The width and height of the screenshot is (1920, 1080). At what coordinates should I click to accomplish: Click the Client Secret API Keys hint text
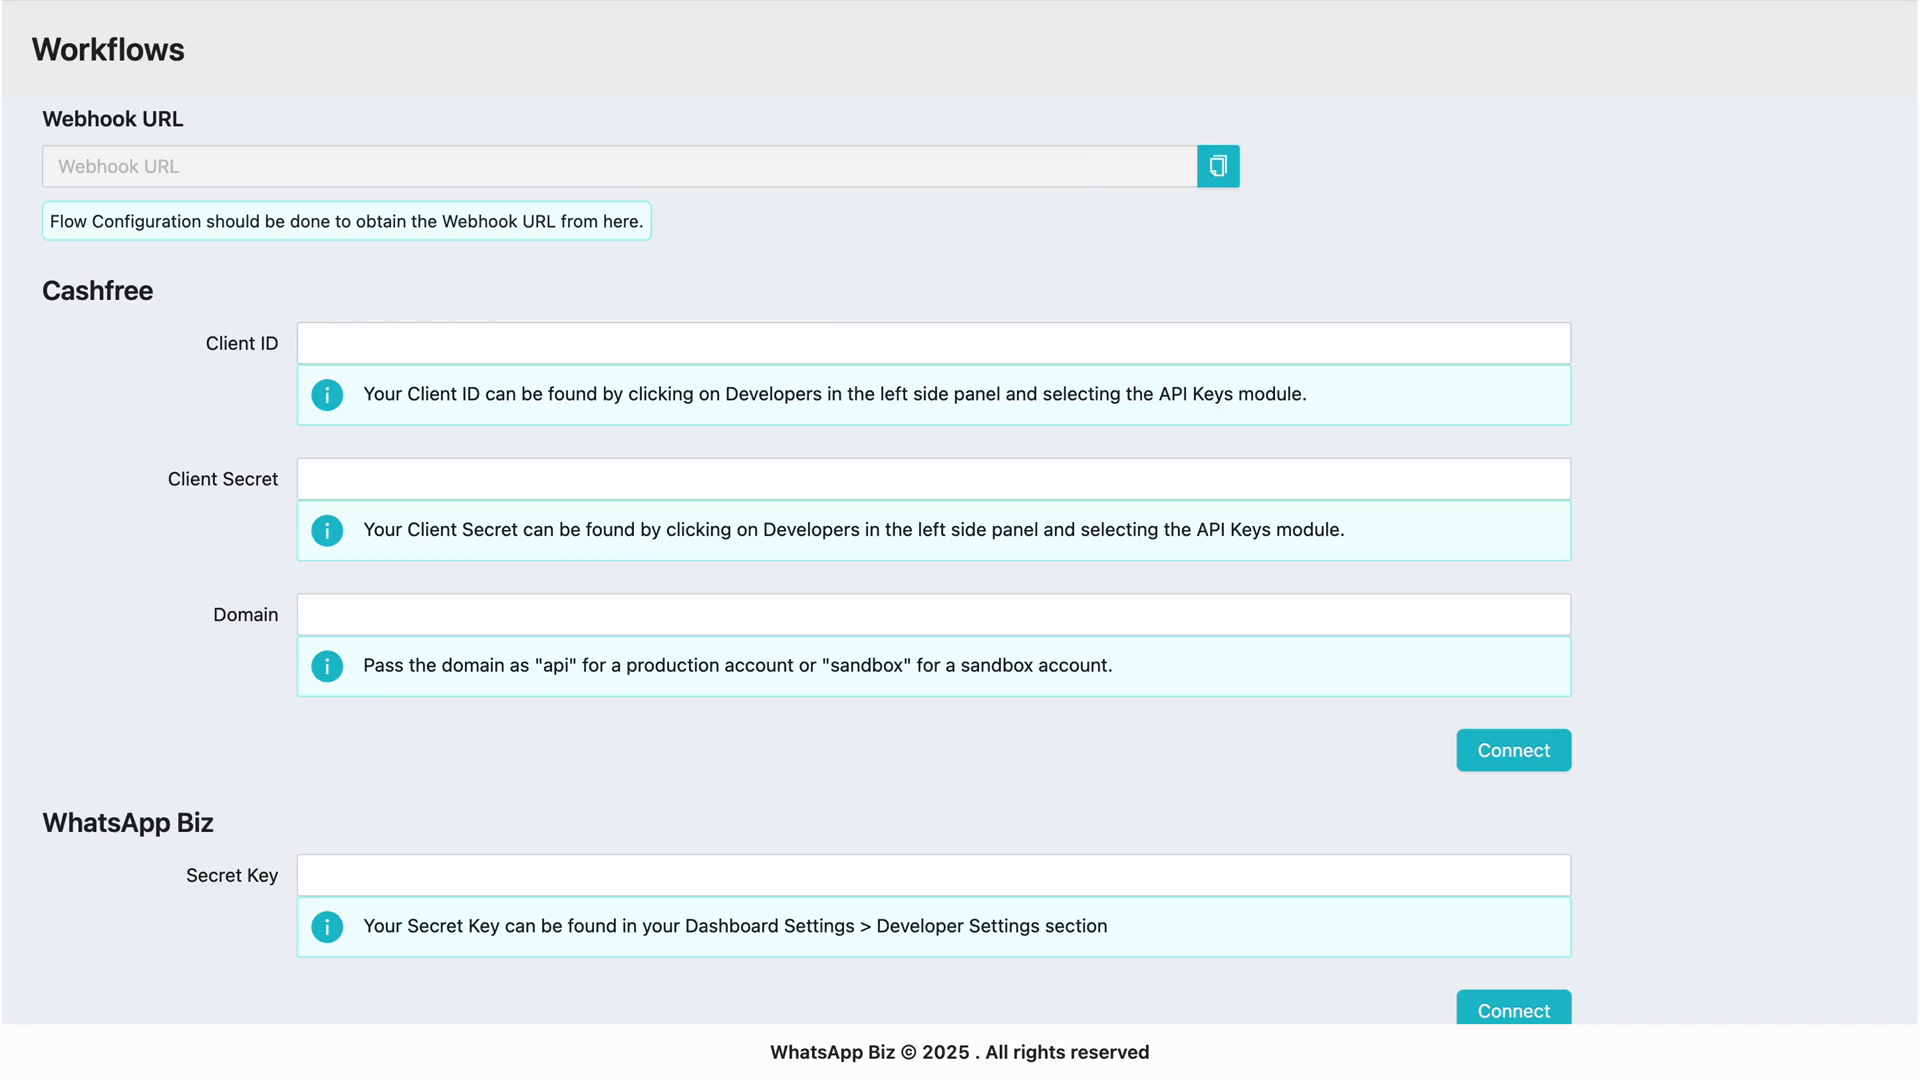coord(854,529)
